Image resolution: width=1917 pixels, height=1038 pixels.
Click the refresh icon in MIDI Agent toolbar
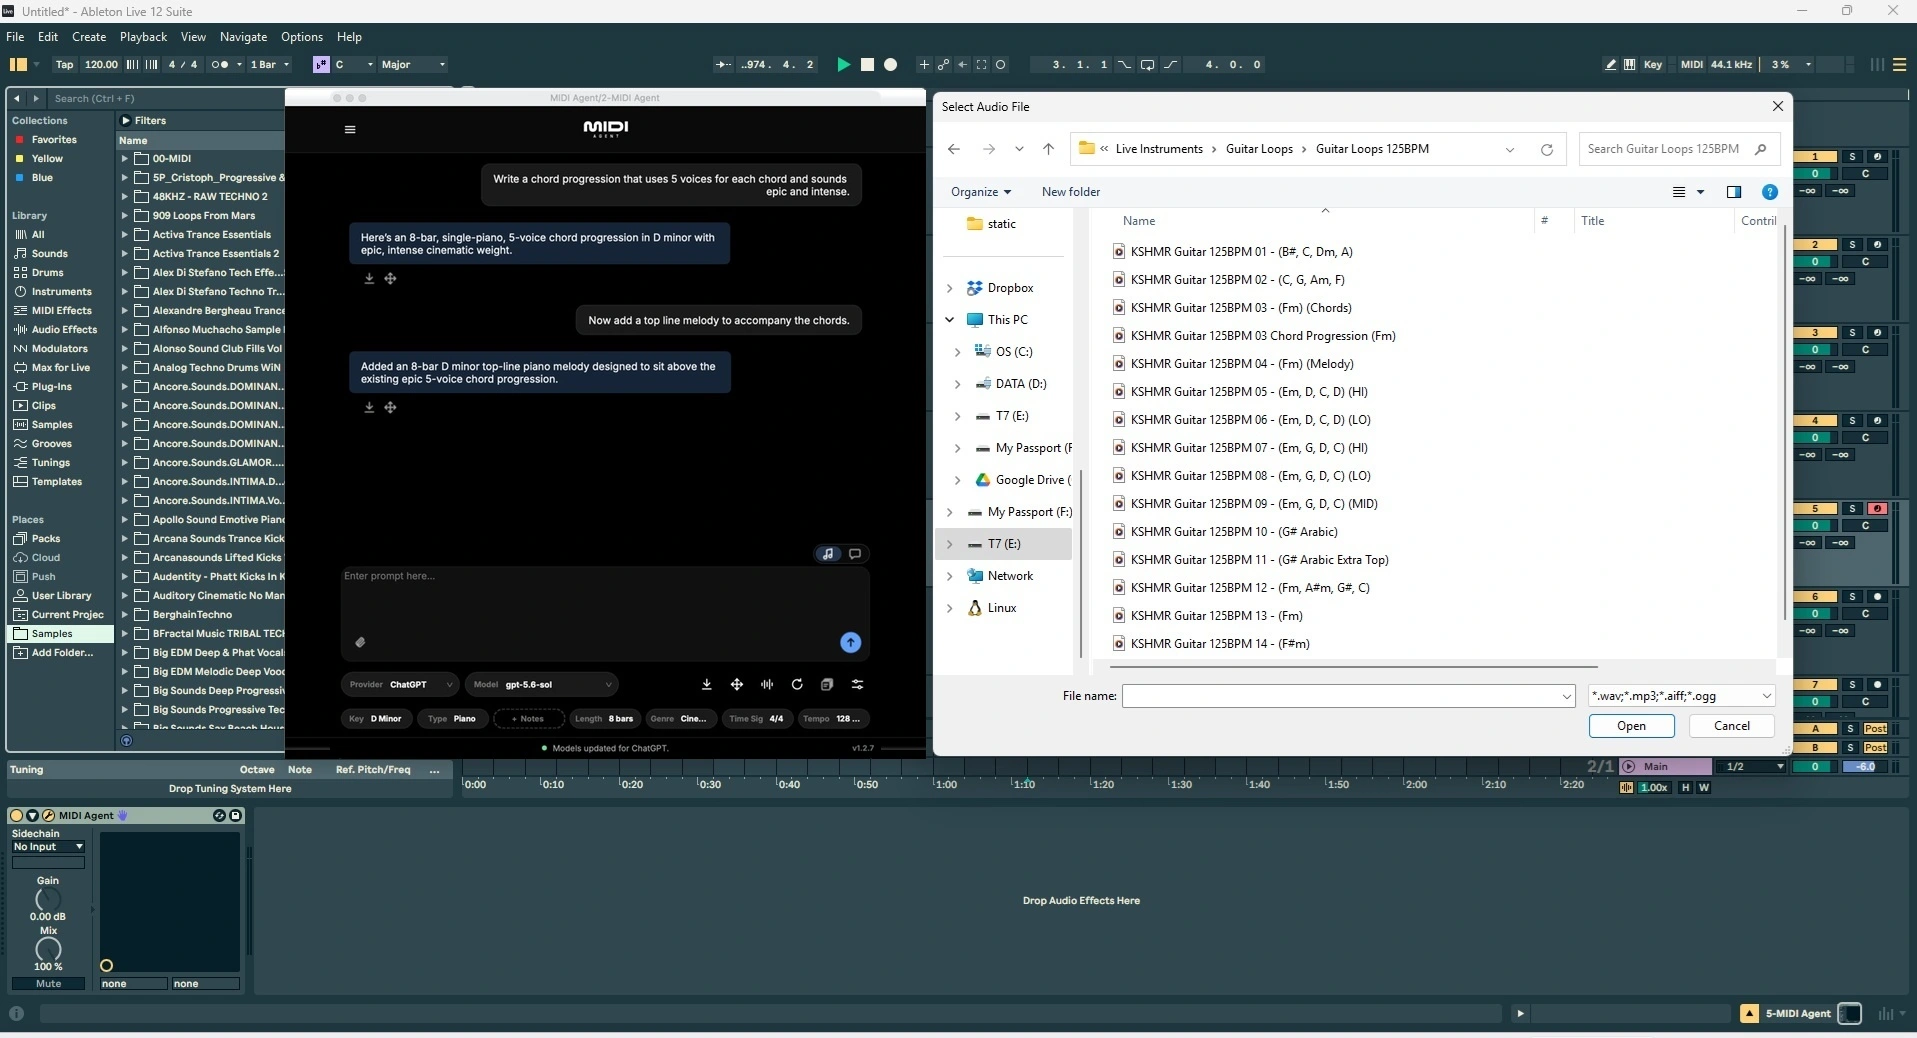click(797, 685)
